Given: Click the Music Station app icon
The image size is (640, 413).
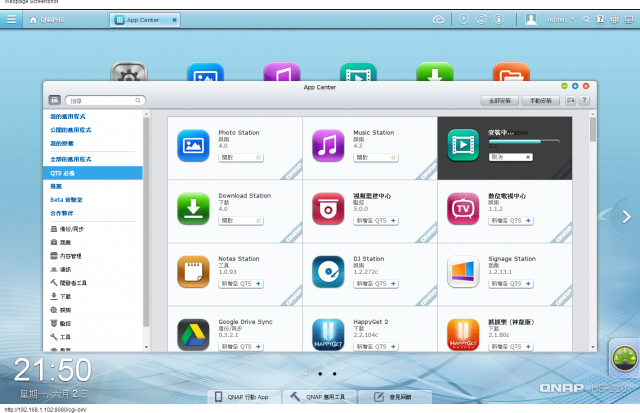Looking at the screenshot, I should (x=328, y=146).
